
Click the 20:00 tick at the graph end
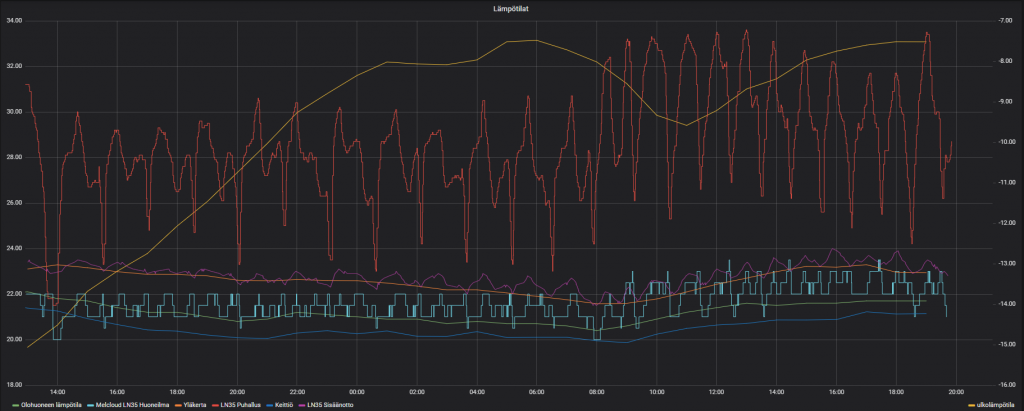(x=956, y=392)
